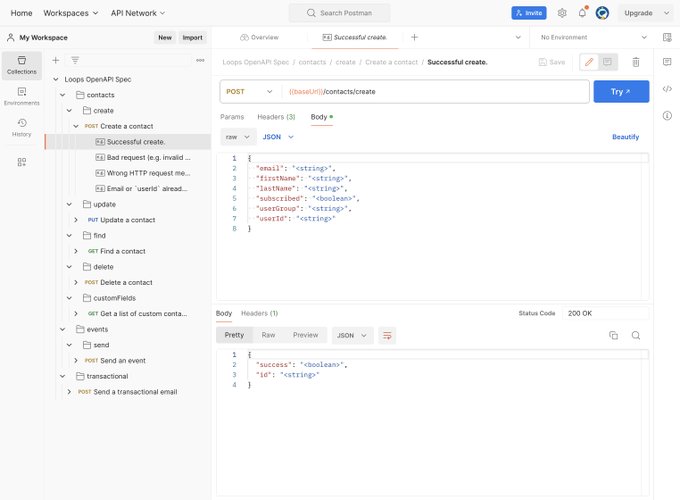
Task: Click the Invite button
Action: pos(529,13)
